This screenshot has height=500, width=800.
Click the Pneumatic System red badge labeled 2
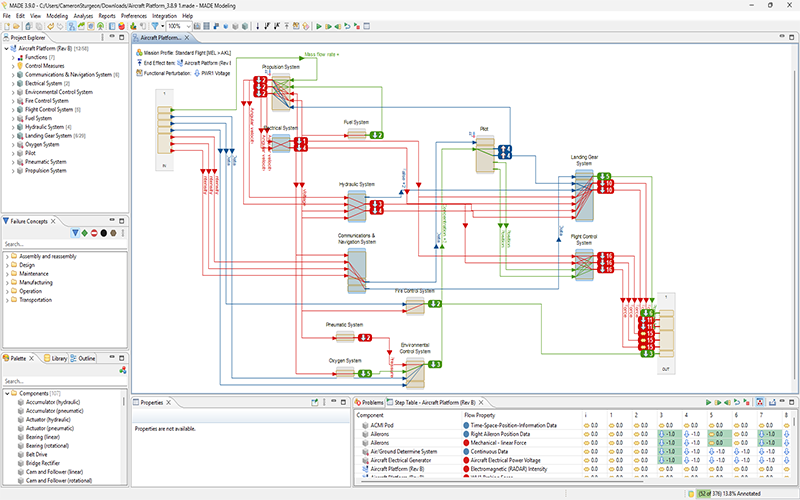point(365,338)
